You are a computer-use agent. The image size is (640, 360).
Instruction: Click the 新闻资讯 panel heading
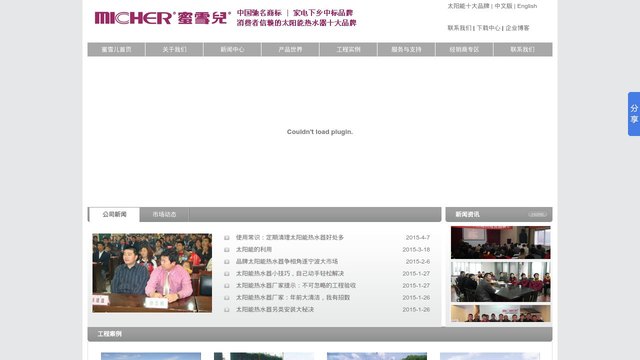click(467, 214)
